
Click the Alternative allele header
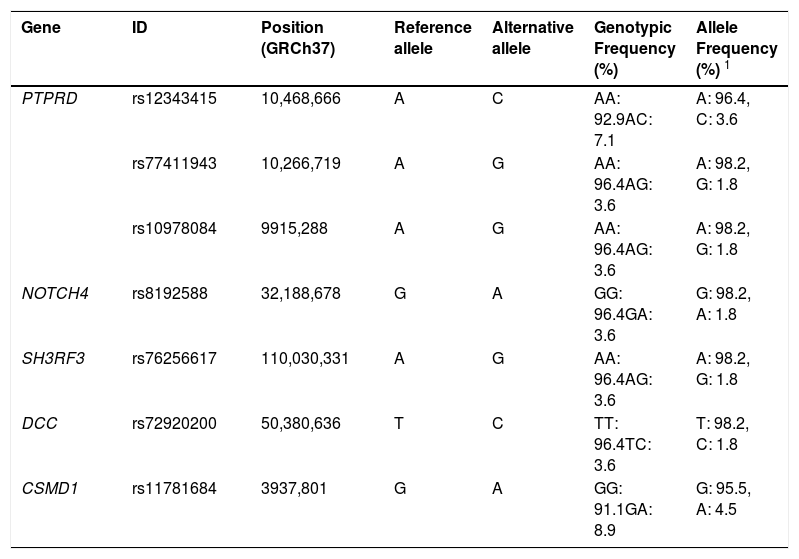pos(532,38)
